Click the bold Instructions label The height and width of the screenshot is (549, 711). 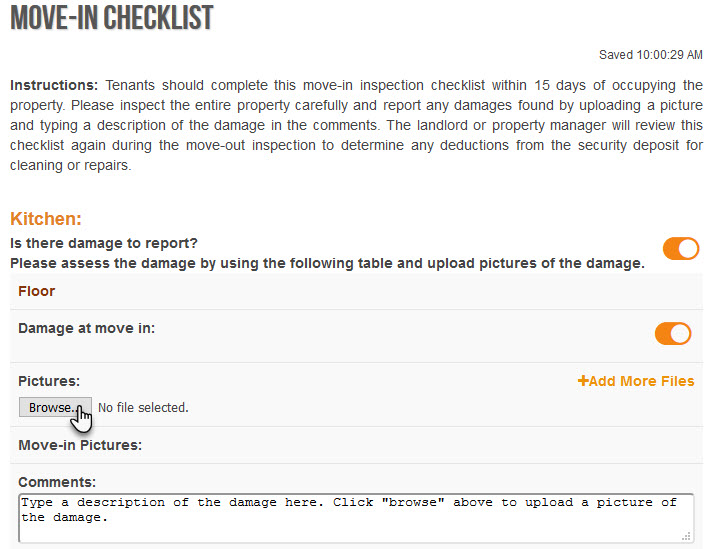pos(54,85)
